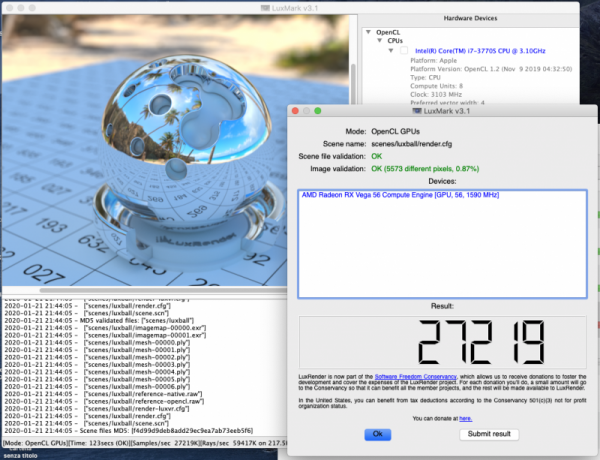Click the 'Scene files MD5' log line
Image resolution: width=600 pixels, height=460 pixels.
(x=129, y=431)
